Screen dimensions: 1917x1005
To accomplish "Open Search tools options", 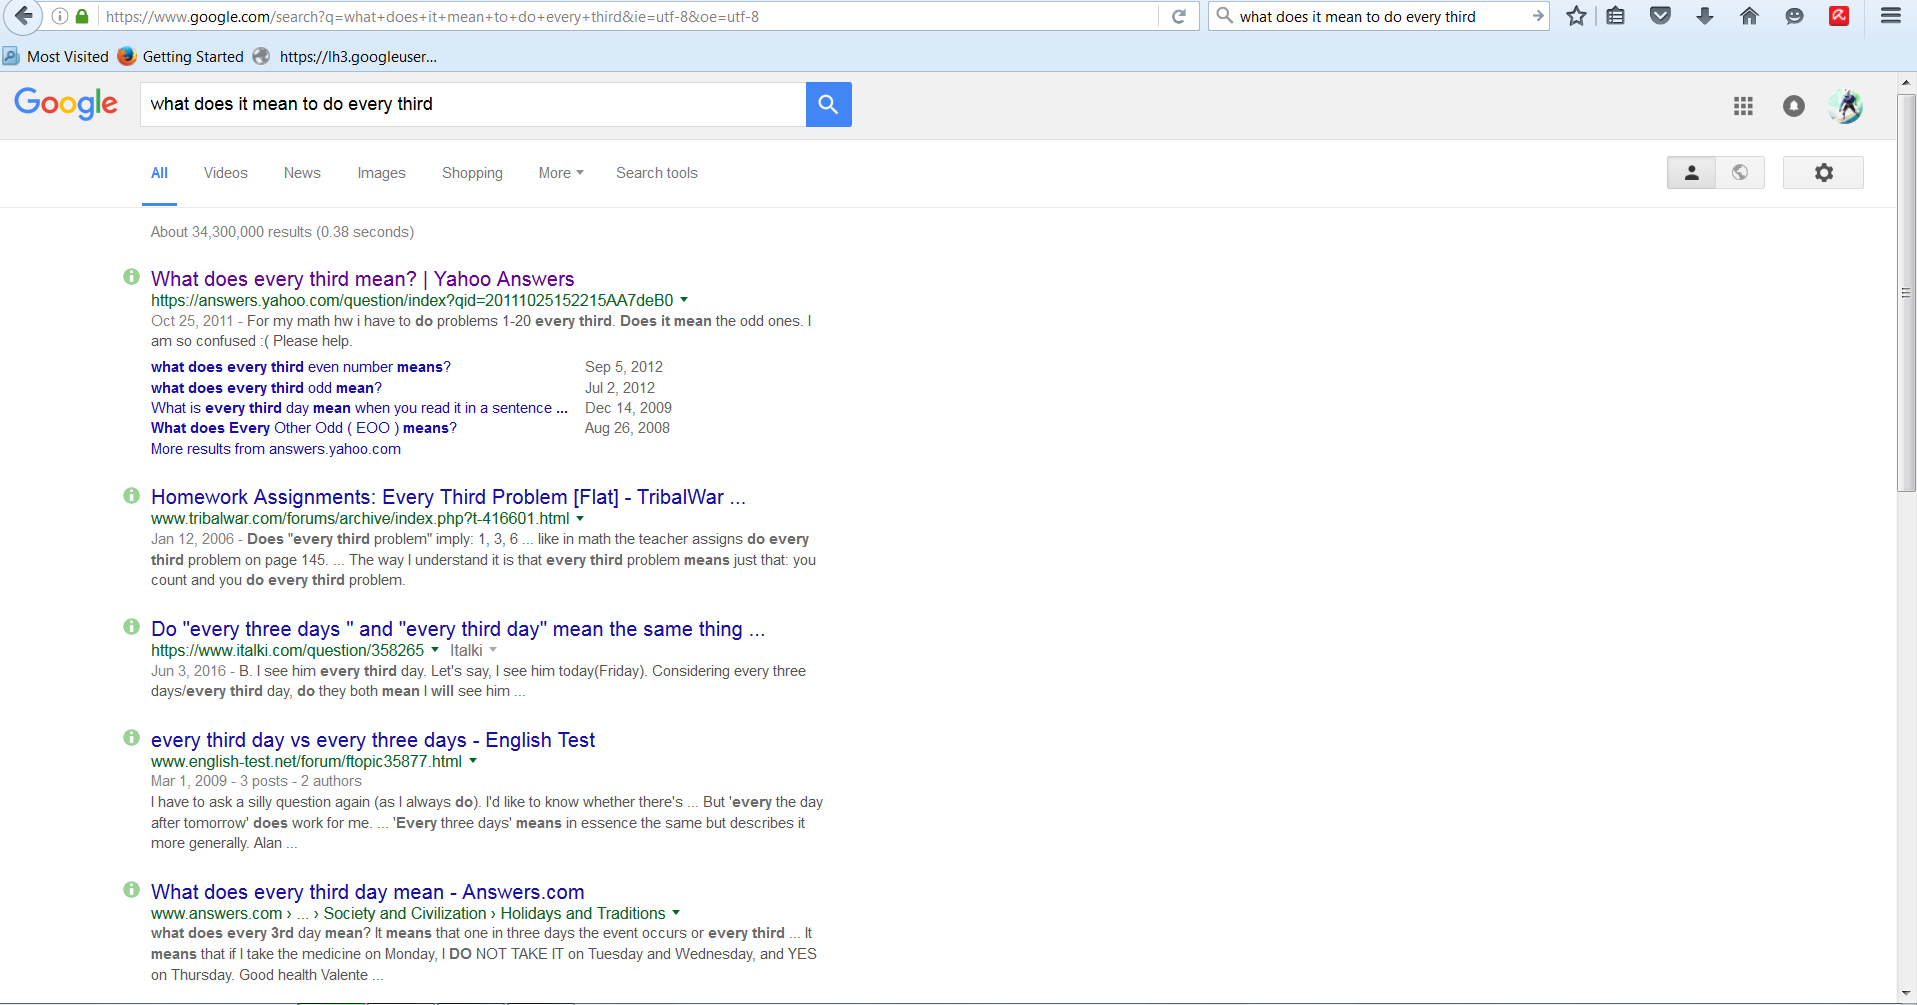I will click(657, 173).
